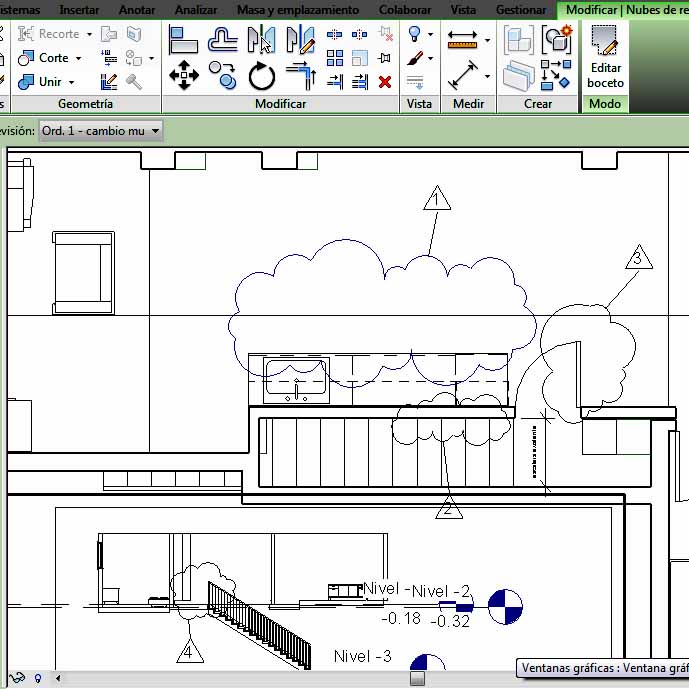Switch to the Vista ribbon tab
689x689 pixels.
pyautogui.click(x=463, y=10)
